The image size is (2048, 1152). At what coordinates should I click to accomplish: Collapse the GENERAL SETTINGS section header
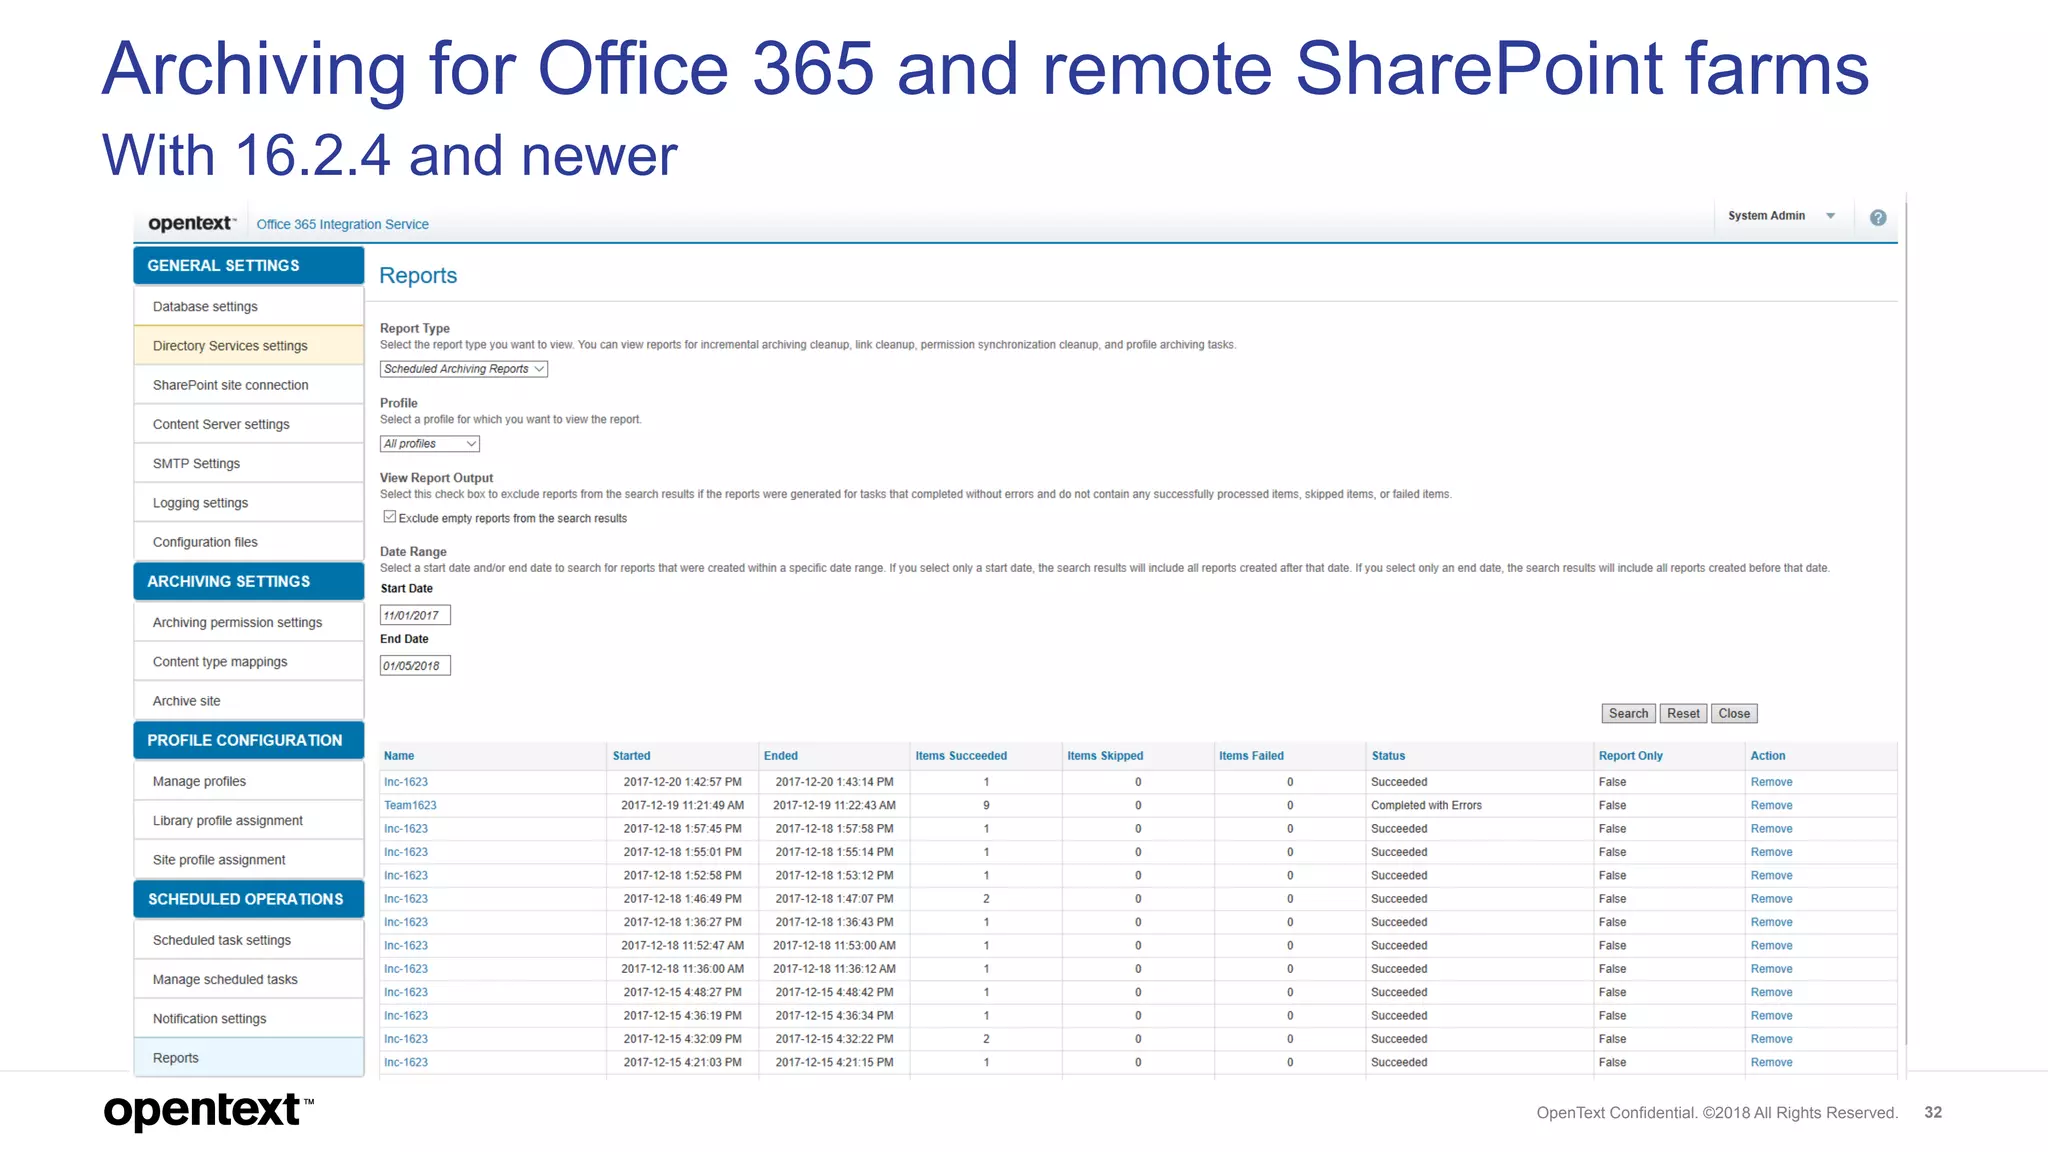(249, 265)
